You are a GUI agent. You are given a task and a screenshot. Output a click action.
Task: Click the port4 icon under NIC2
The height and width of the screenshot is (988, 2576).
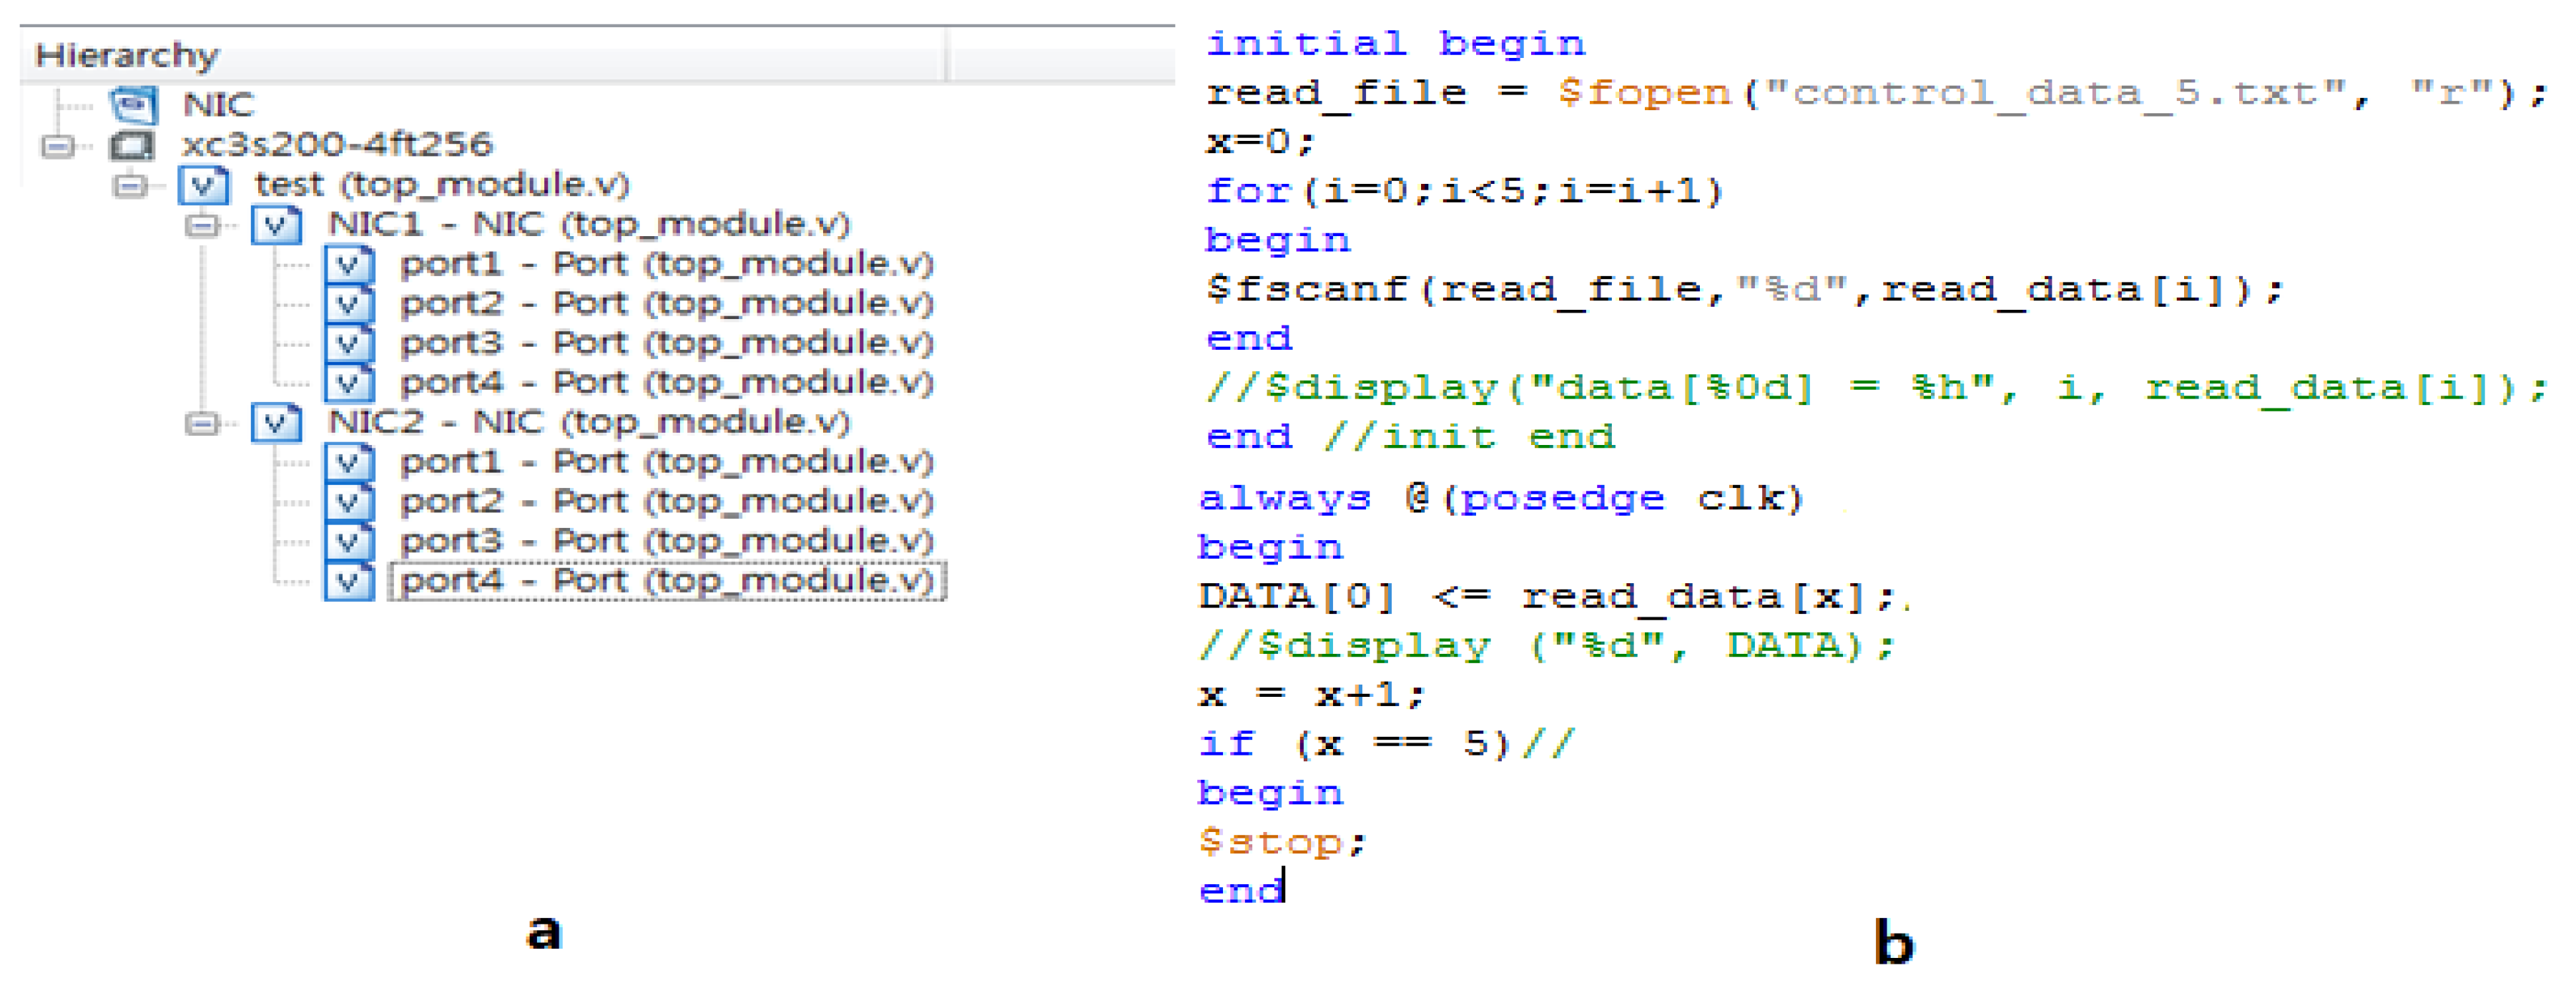tap(349, 581)
